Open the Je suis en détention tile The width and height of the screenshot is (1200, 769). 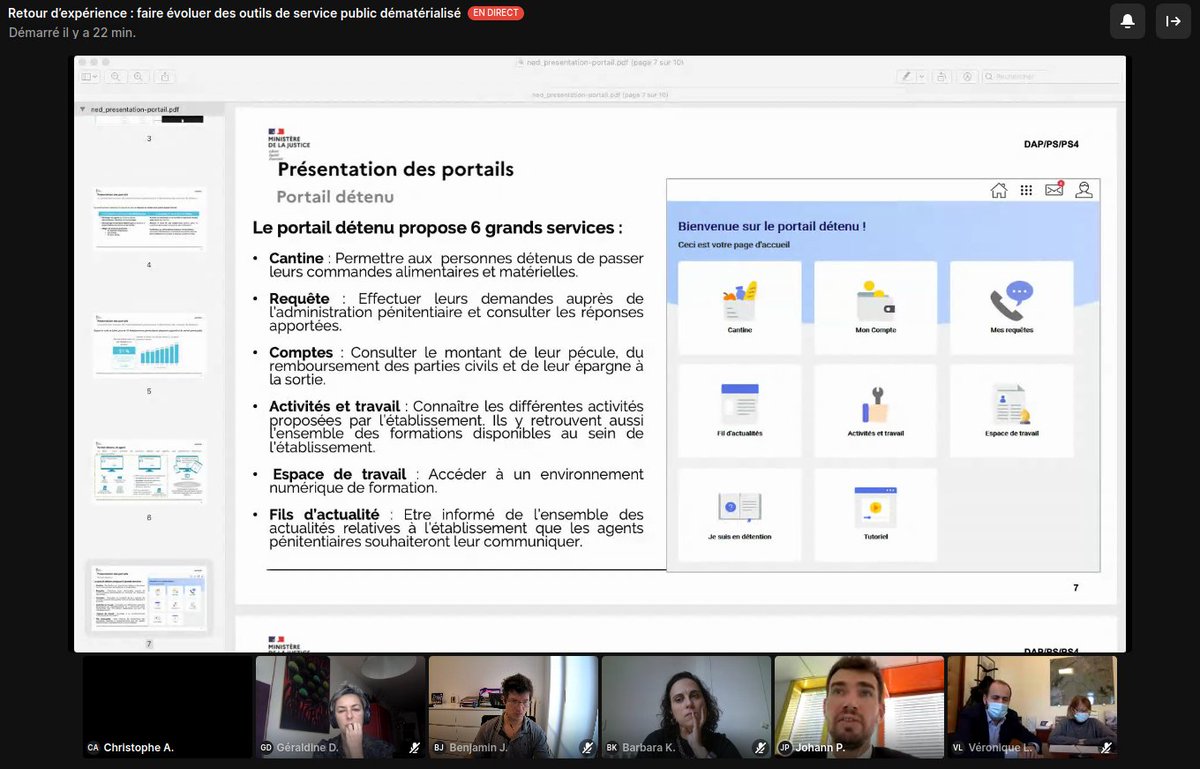tap(740, 515)
